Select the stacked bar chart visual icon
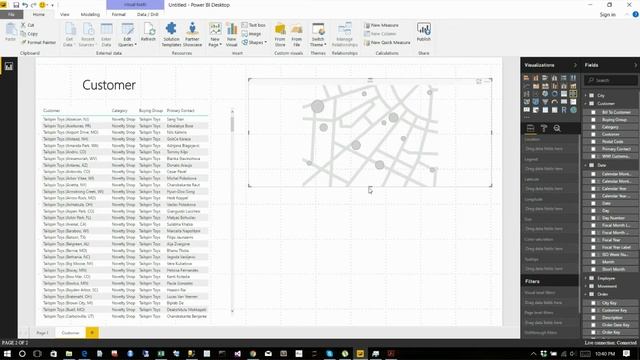This screenshot has width=640, height=360. tap(527, 78)
